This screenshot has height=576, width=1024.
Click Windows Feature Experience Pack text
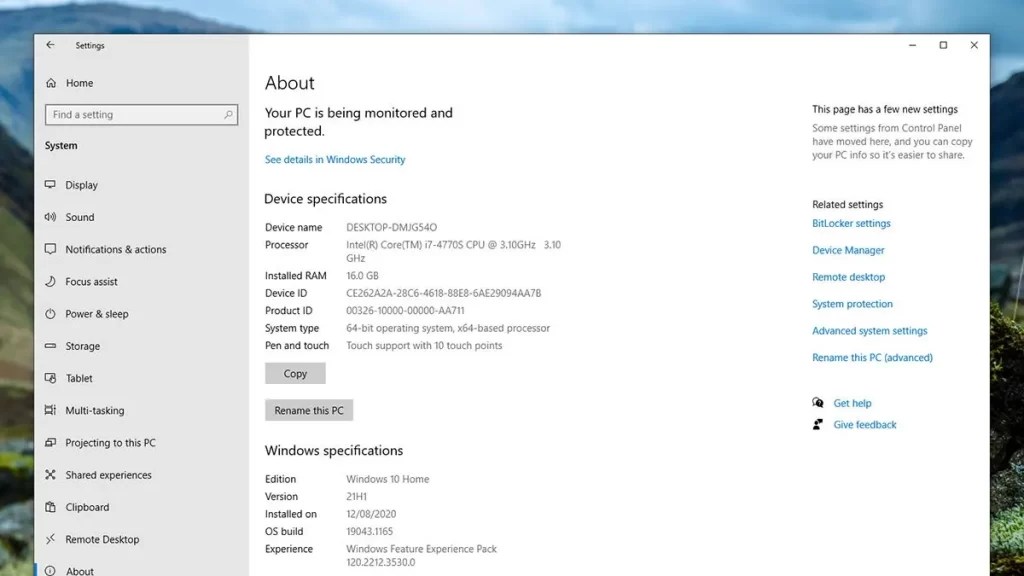point(421,555)
